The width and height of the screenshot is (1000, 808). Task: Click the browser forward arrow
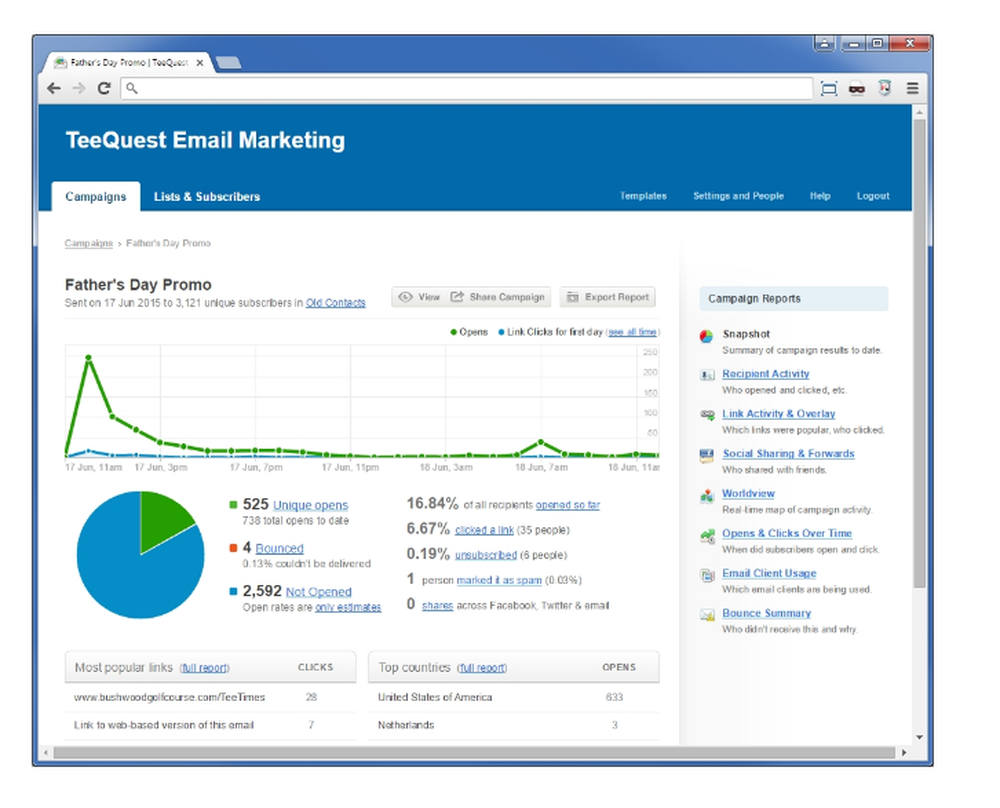click(78, 89)
